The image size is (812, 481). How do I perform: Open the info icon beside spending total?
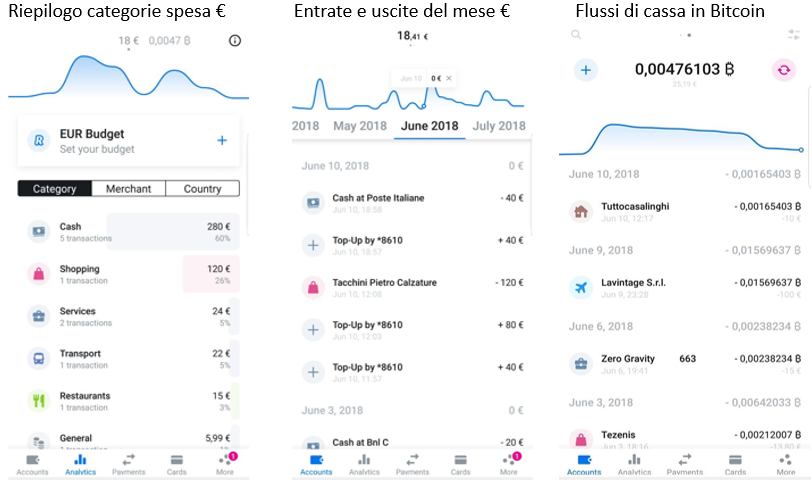coord(235,40)
